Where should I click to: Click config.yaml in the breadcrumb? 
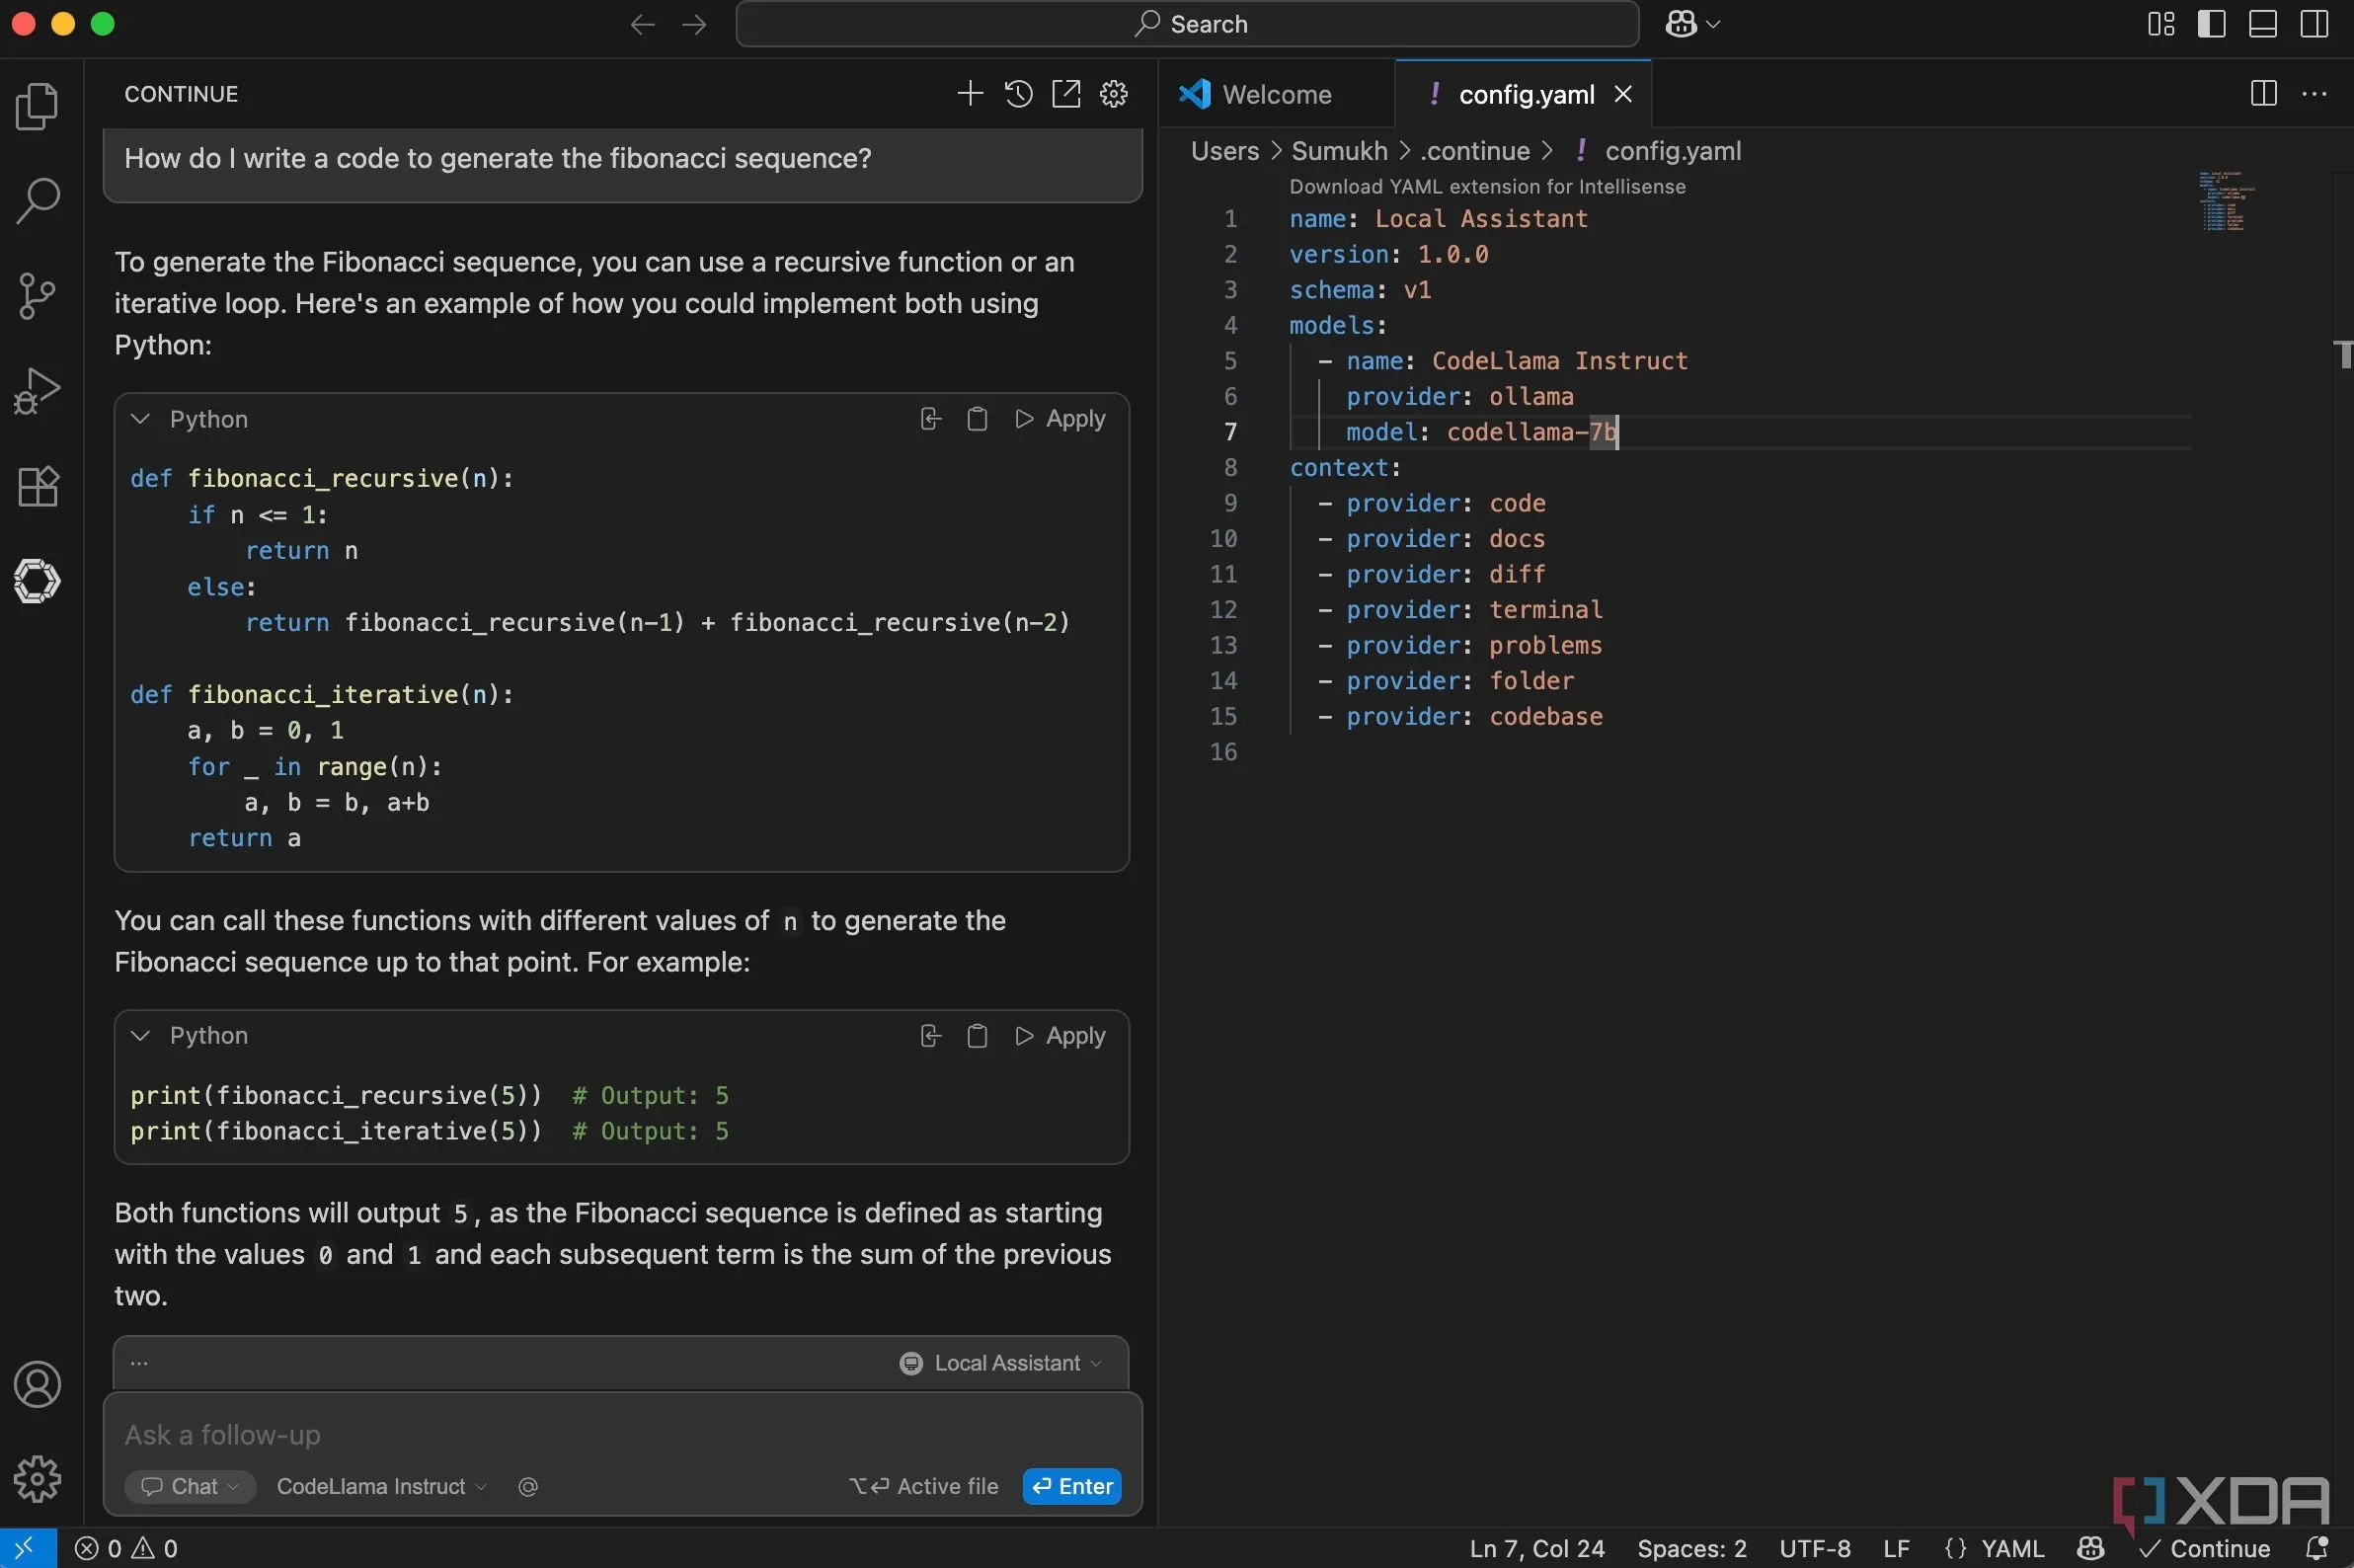click(1673, 151)
